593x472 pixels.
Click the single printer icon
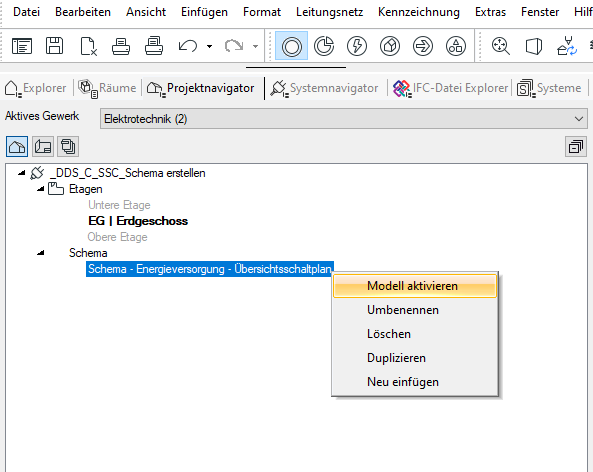121,46
